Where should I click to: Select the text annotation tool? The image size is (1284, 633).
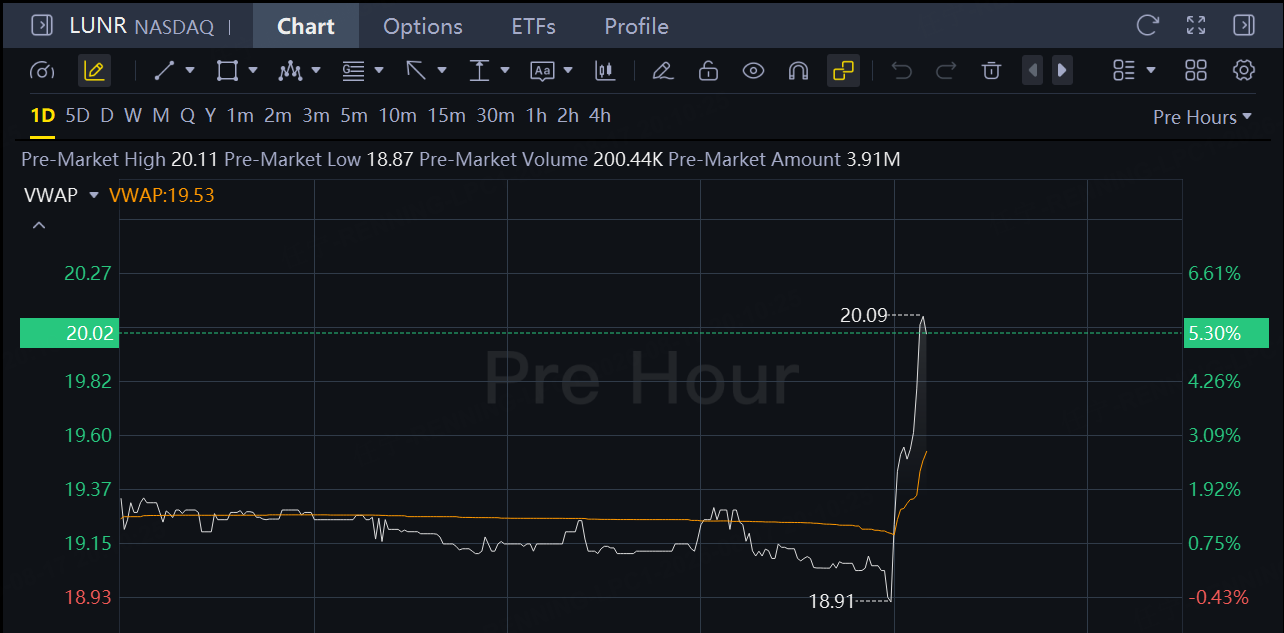(542, 70)
